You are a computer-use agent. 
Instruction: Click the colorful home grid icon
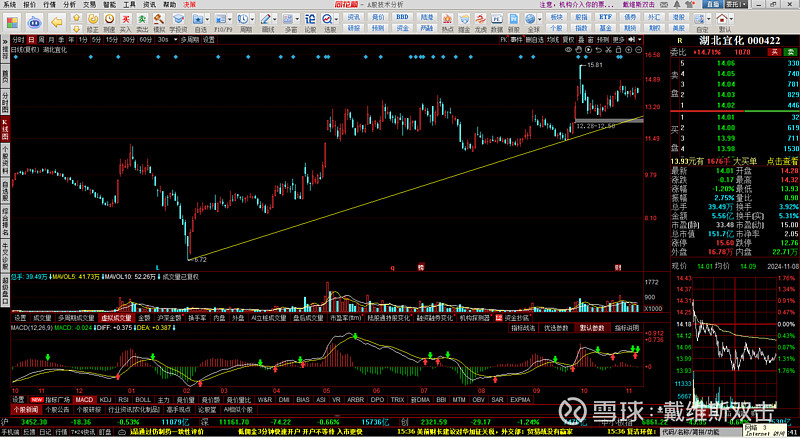12,22
